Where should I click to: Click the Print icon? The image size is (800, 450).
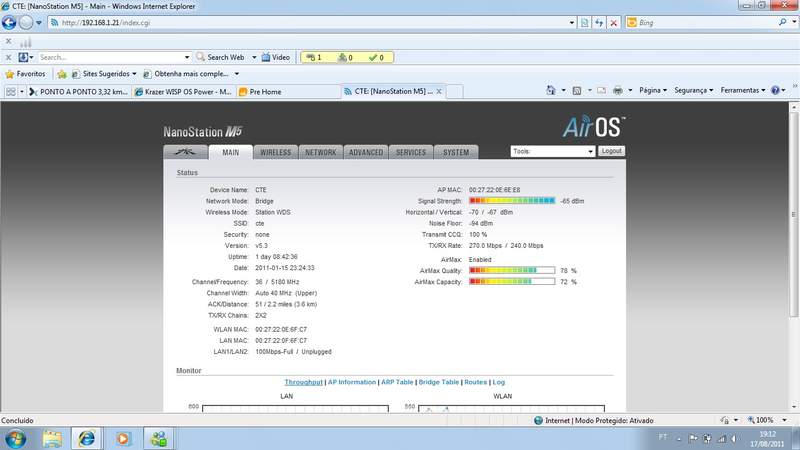click(x=618, y=90)
